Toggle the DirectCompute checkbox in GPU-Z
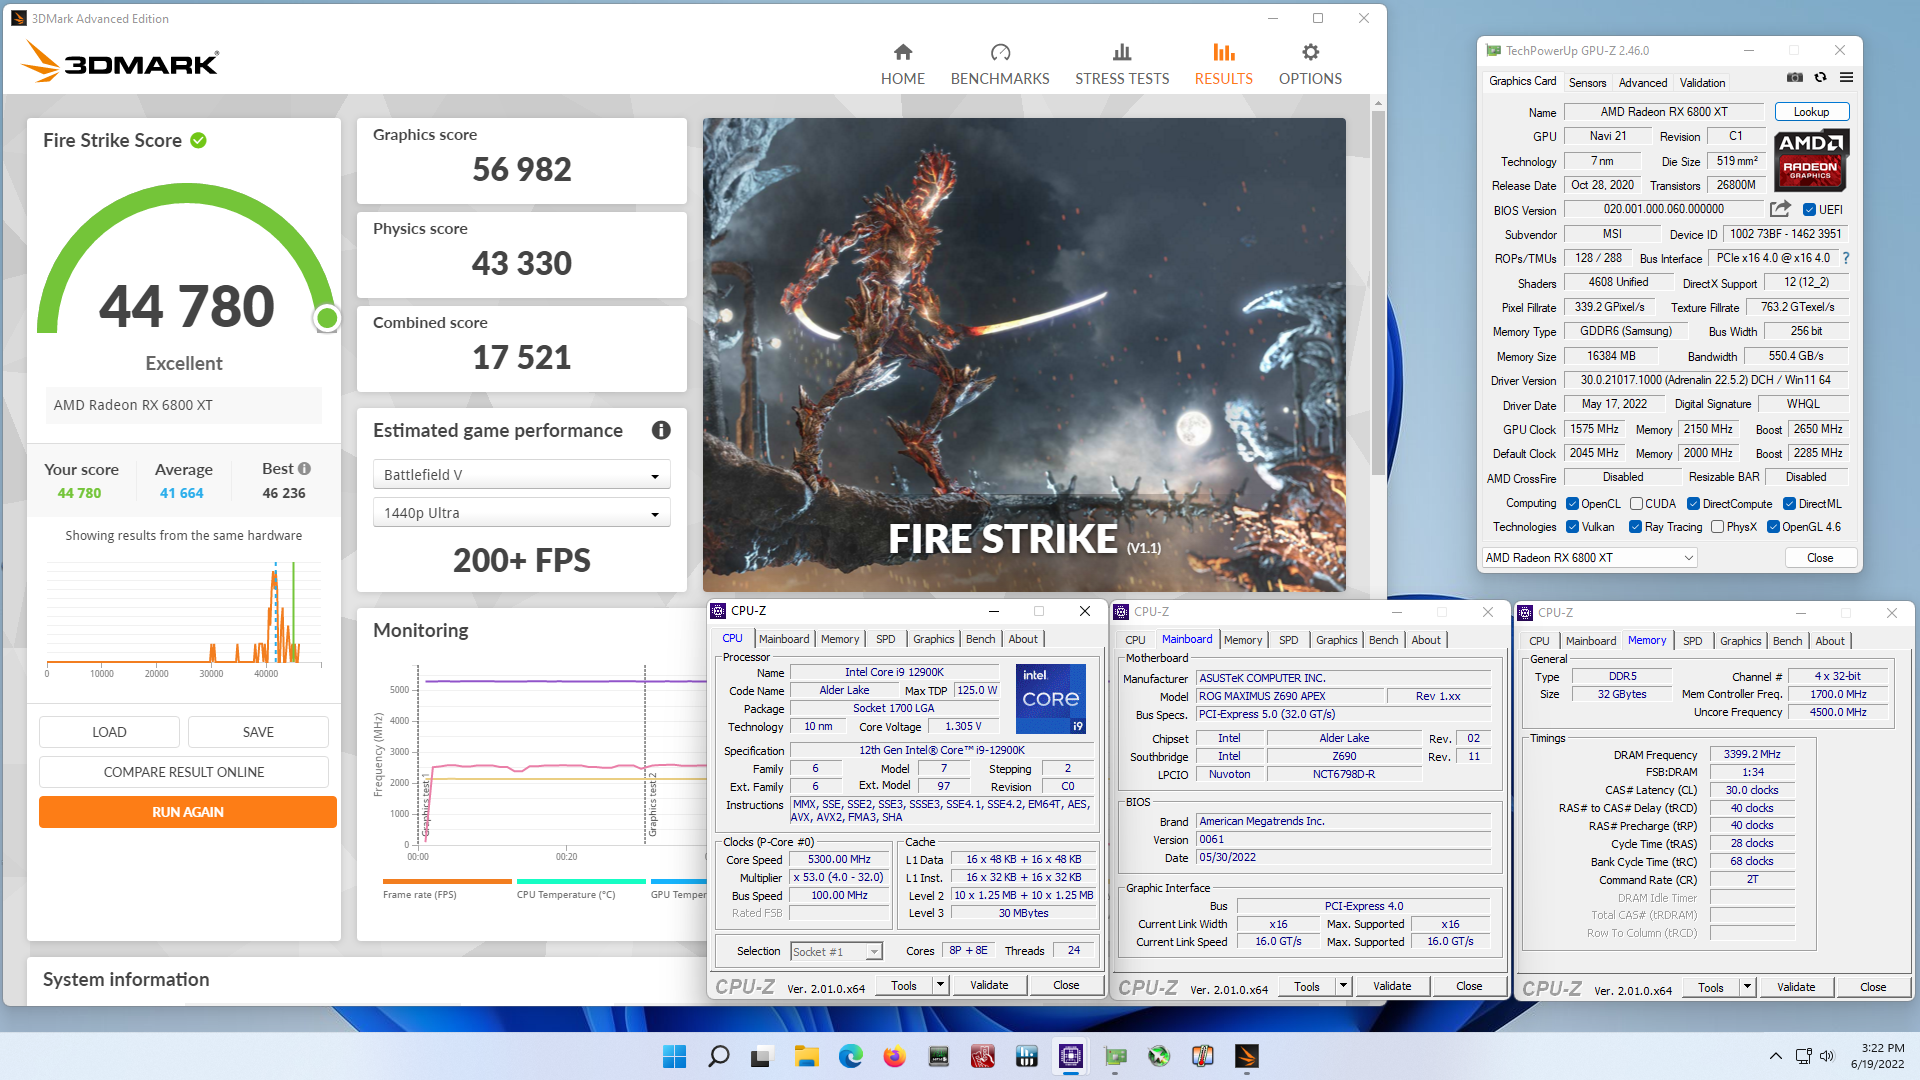 [1694, 504]
